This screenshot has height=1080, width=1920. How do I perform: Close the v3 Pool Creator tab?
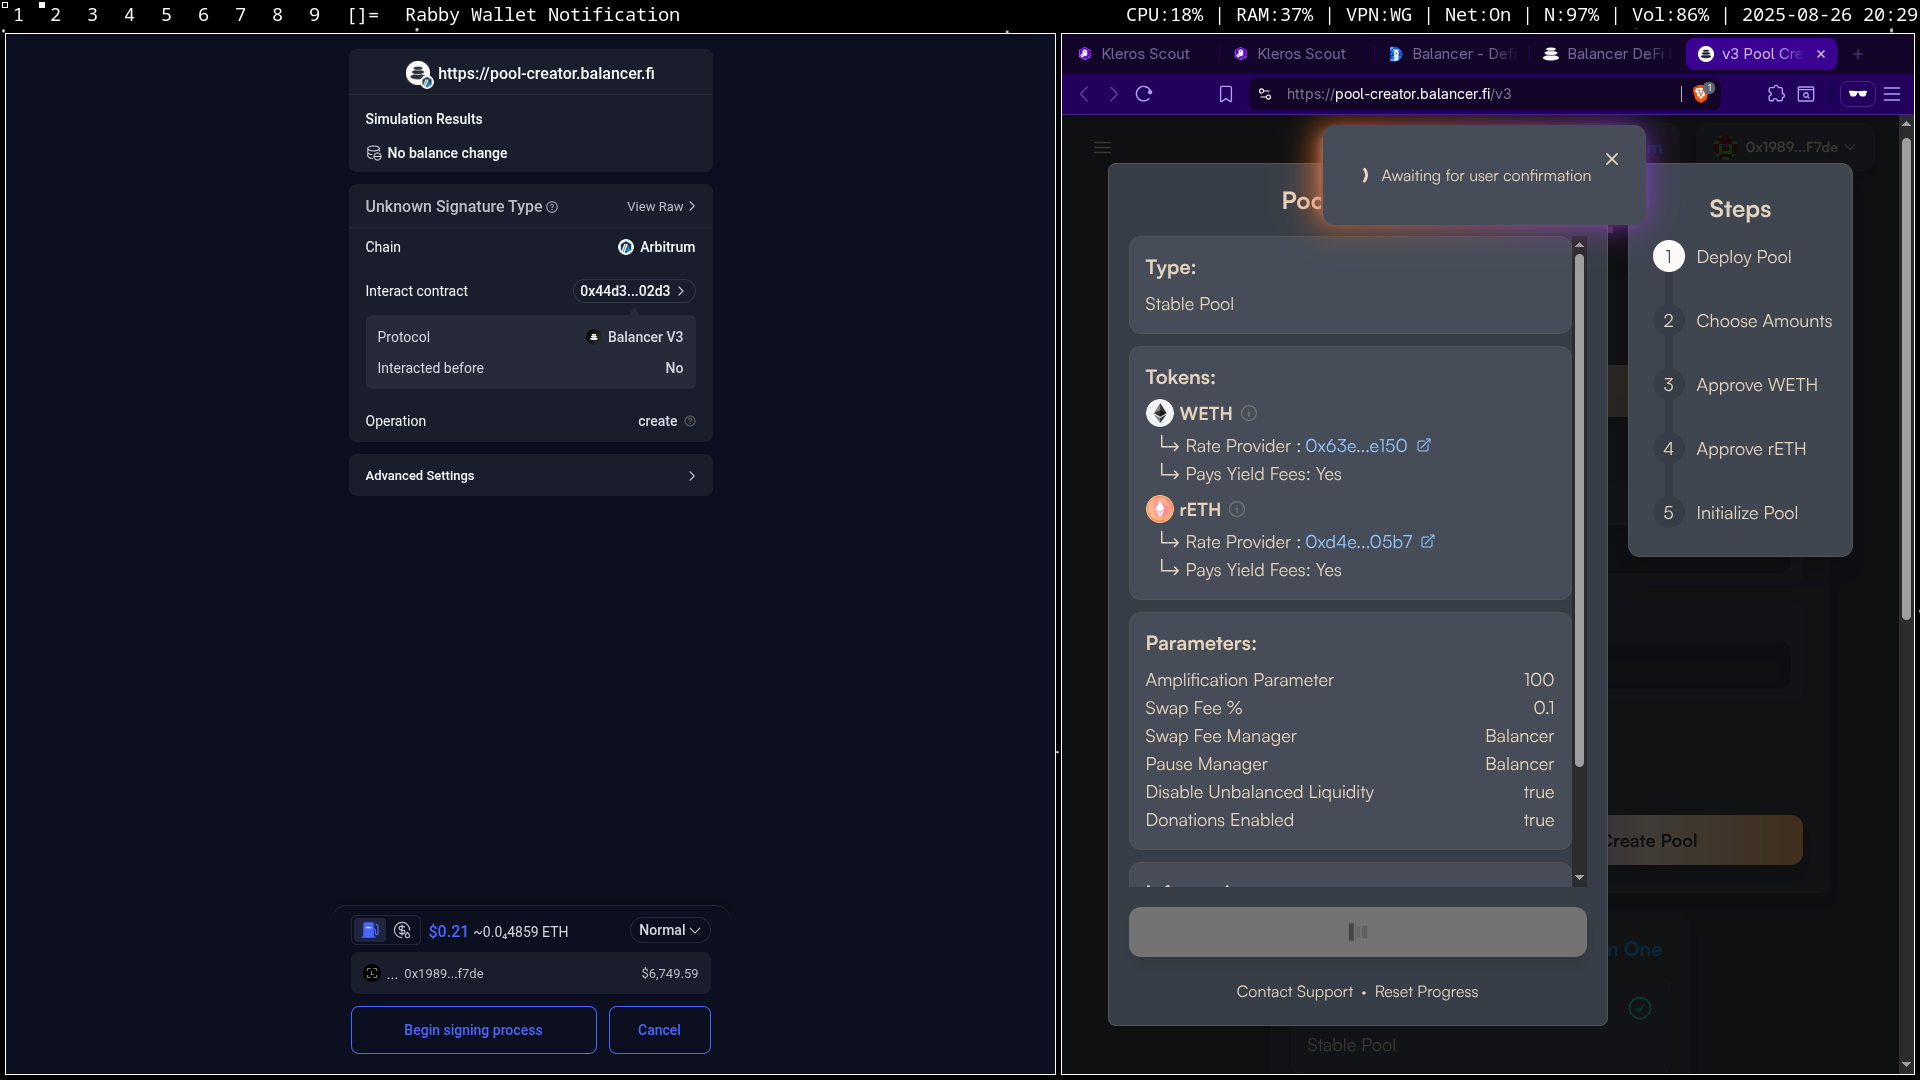click(x=1821, y=54)
